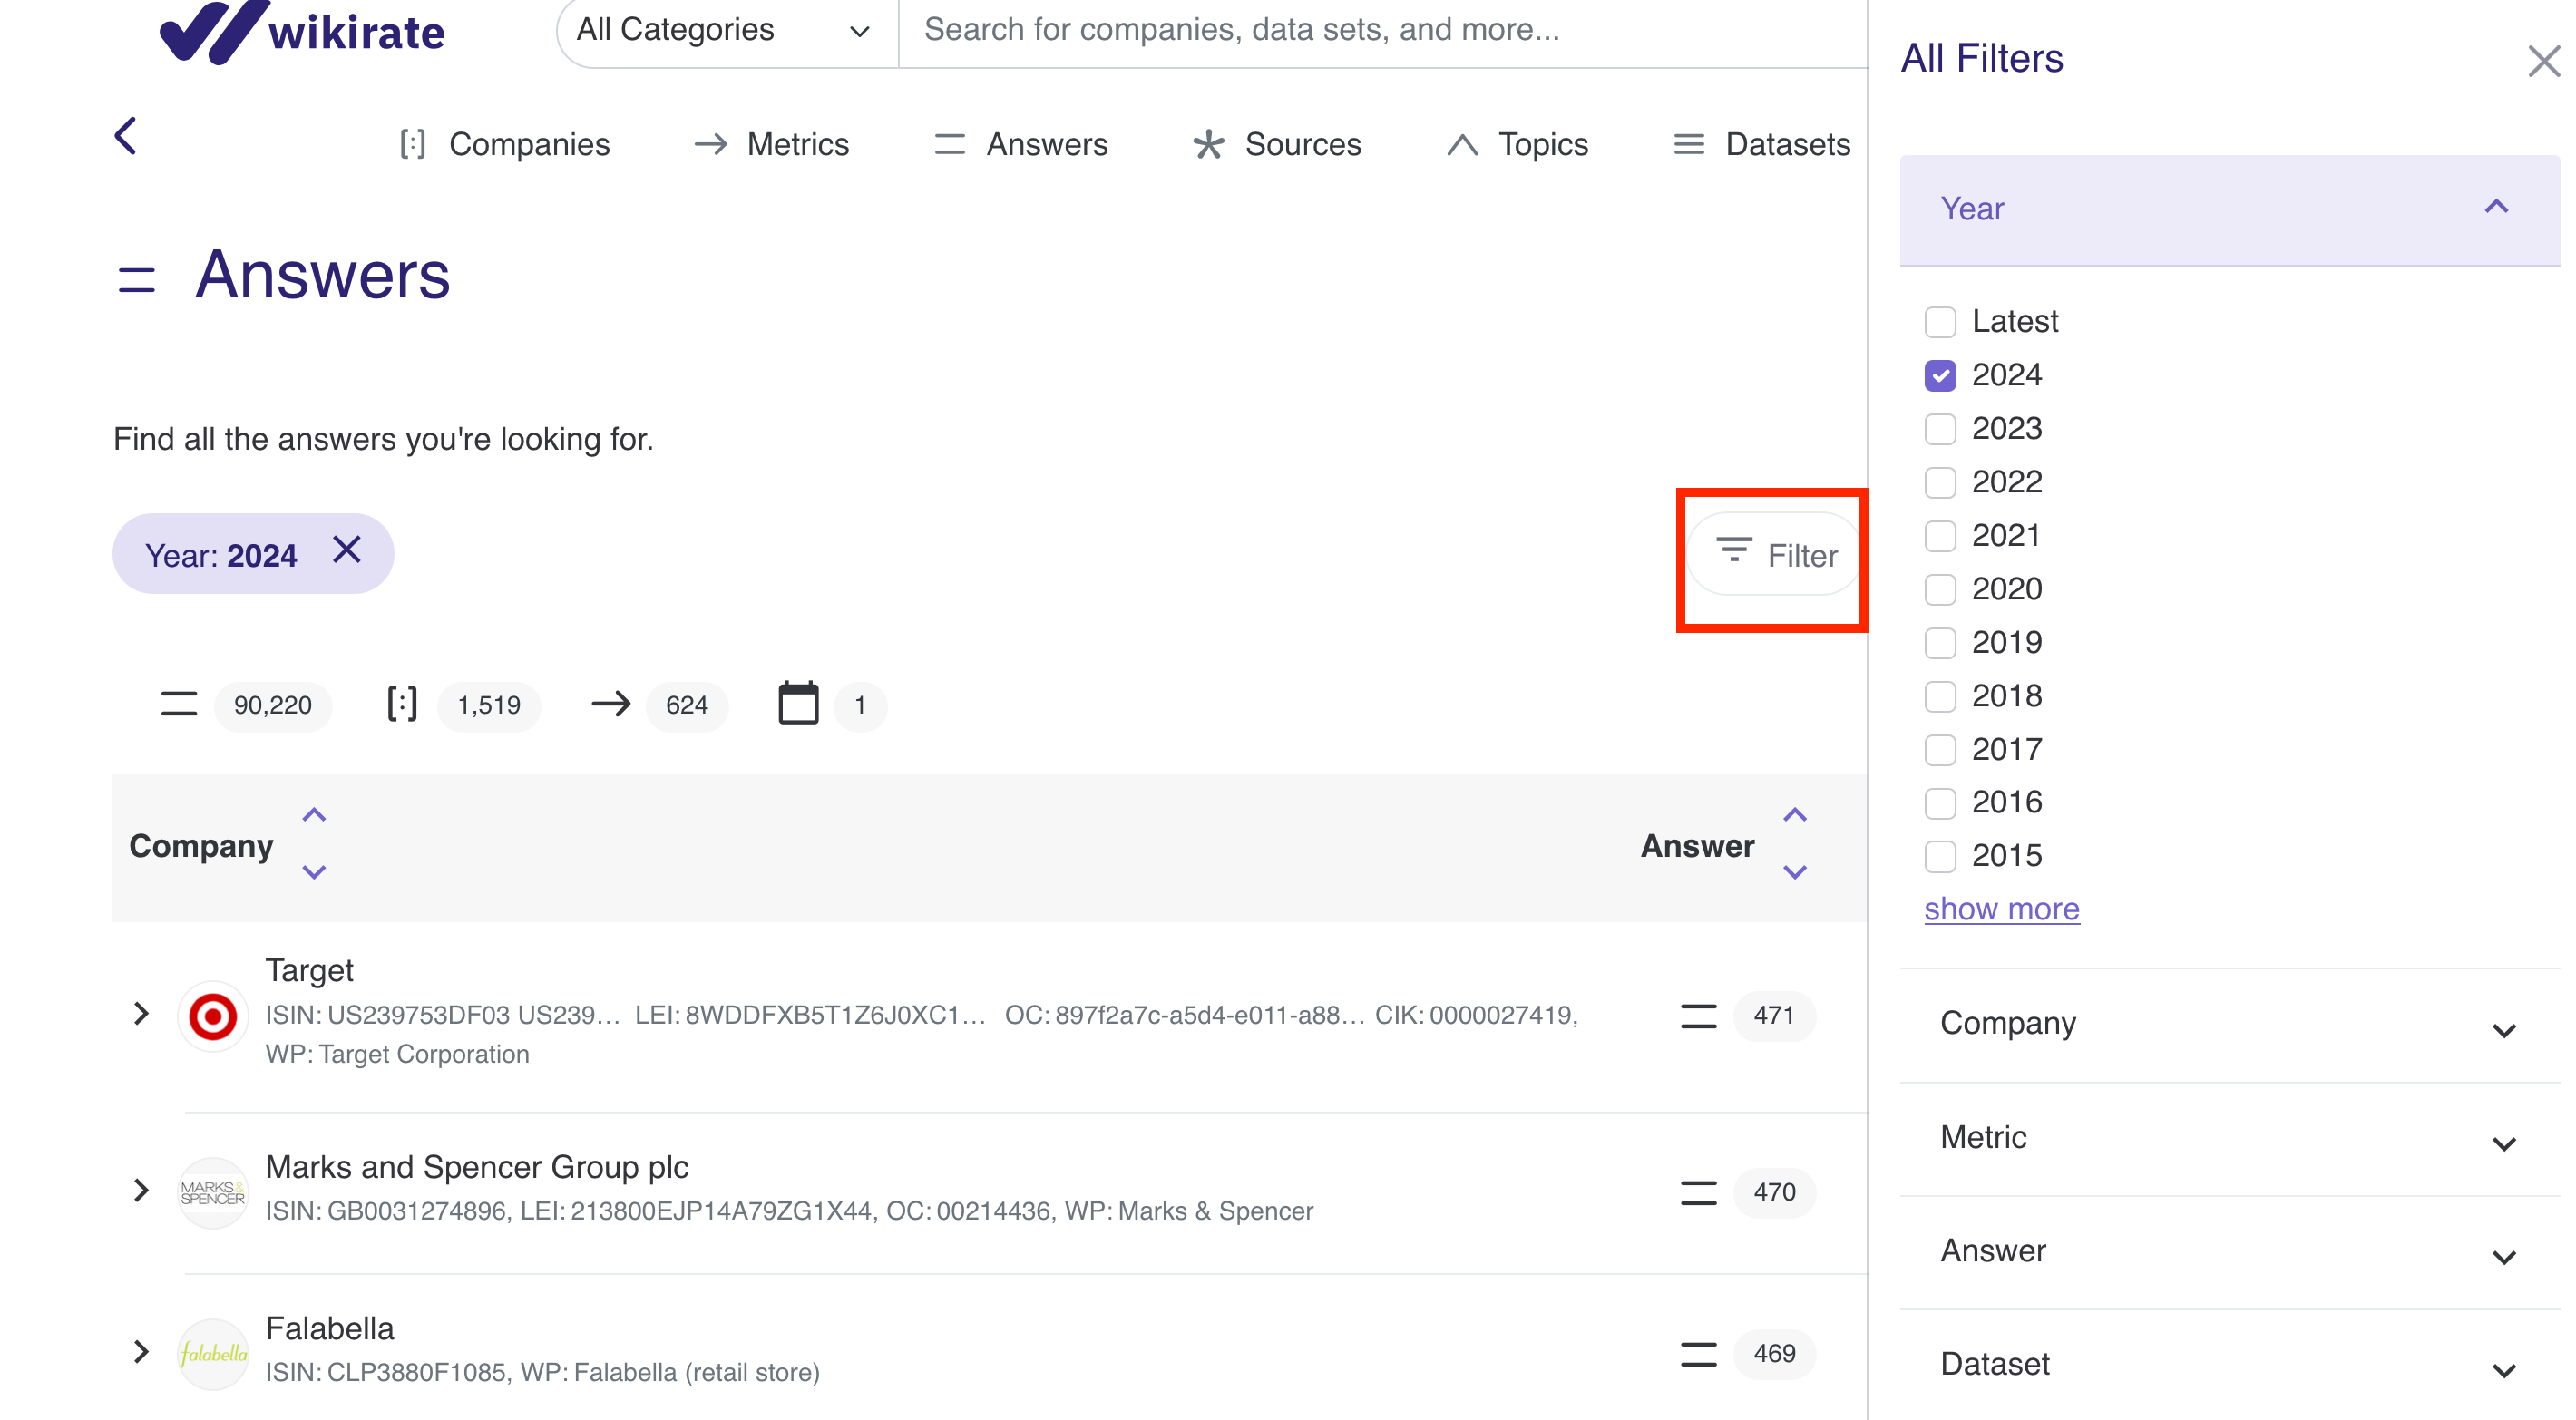
Task: Click the companies count icon beside 1,519
Action: [402, 704]
